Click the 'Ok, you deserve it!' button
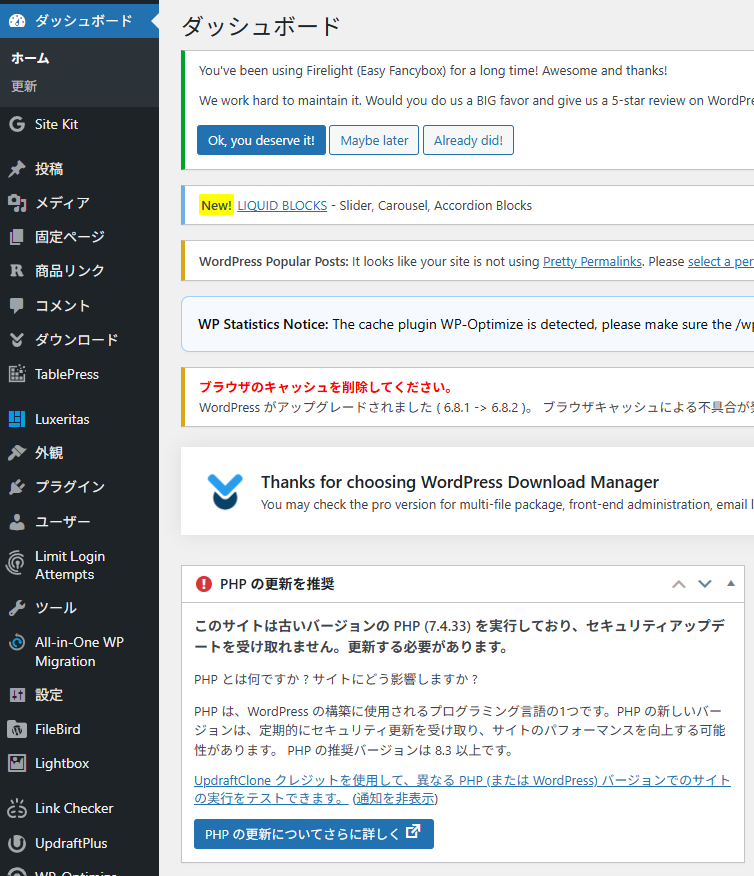 261,140
